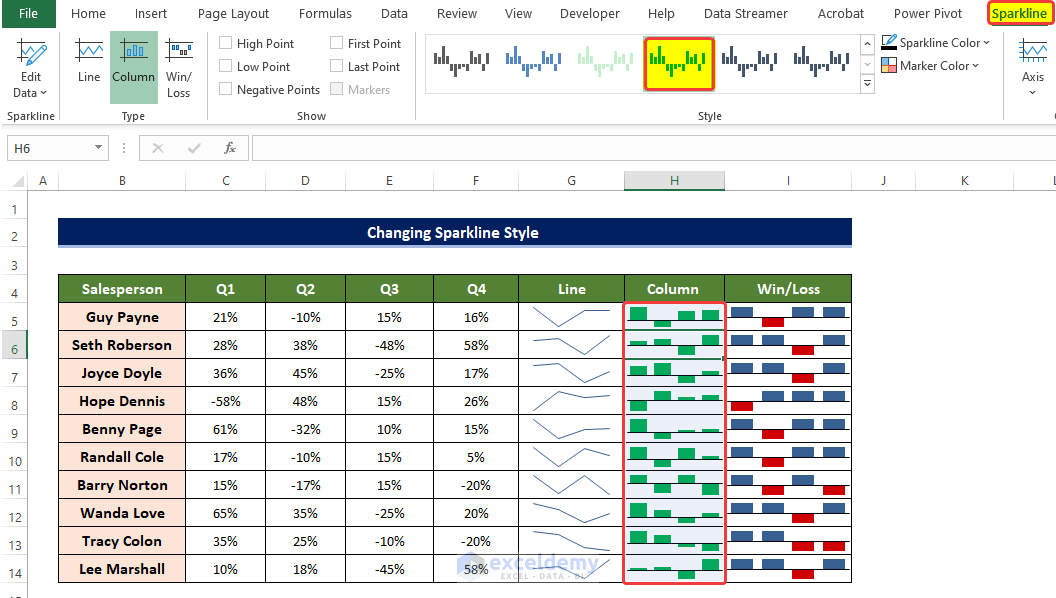Viewport: 1056px width, 598px height.
Task: Enable the Last Point checkbox
Action: 337,66
